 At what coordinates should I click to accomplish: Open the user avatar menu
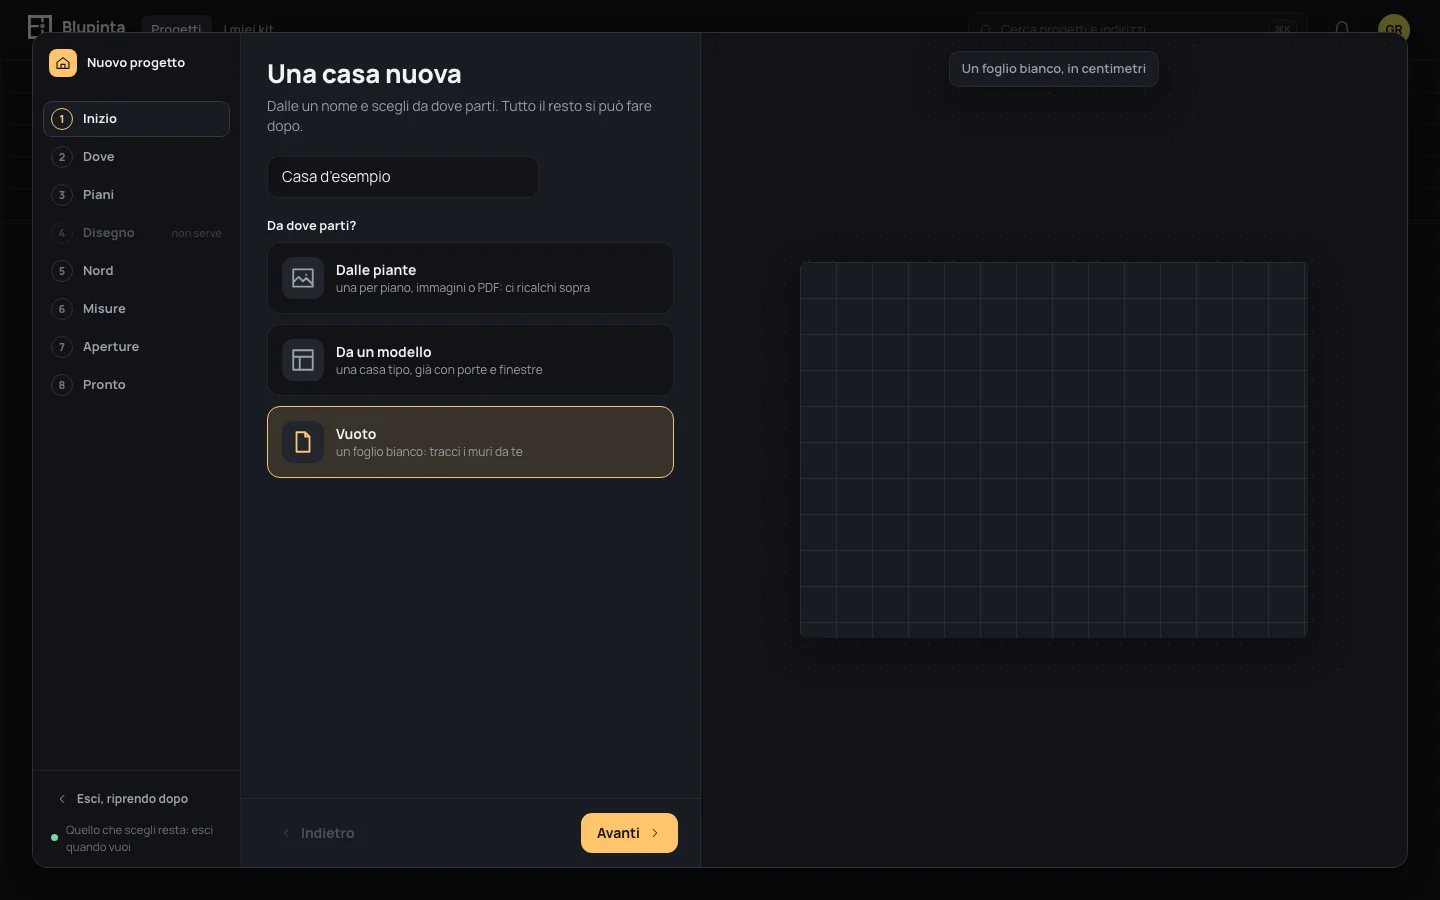click(x=1394, y=28)
